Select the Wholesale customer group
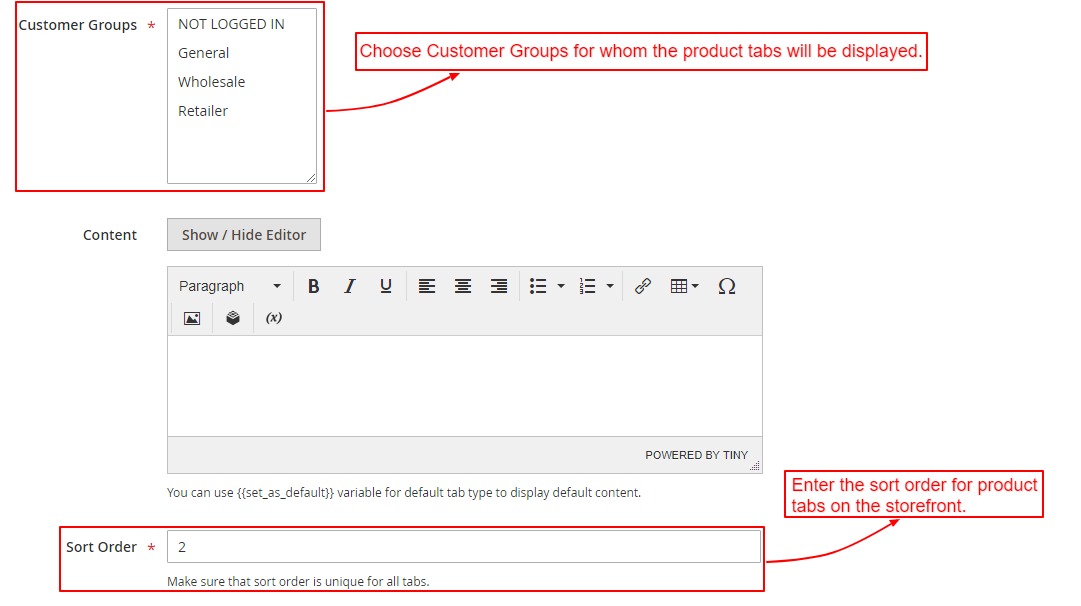 211,82
